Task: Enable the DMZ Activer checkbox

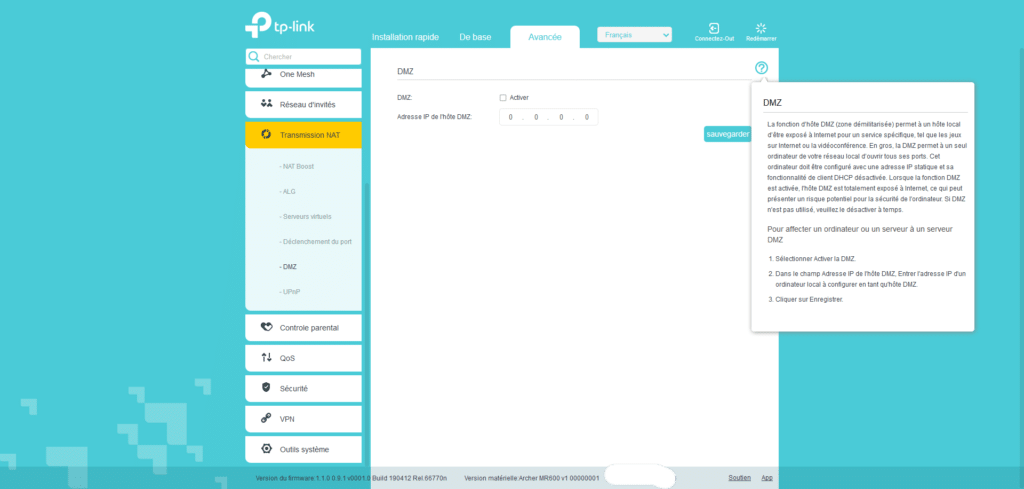Action: point(503,98)
